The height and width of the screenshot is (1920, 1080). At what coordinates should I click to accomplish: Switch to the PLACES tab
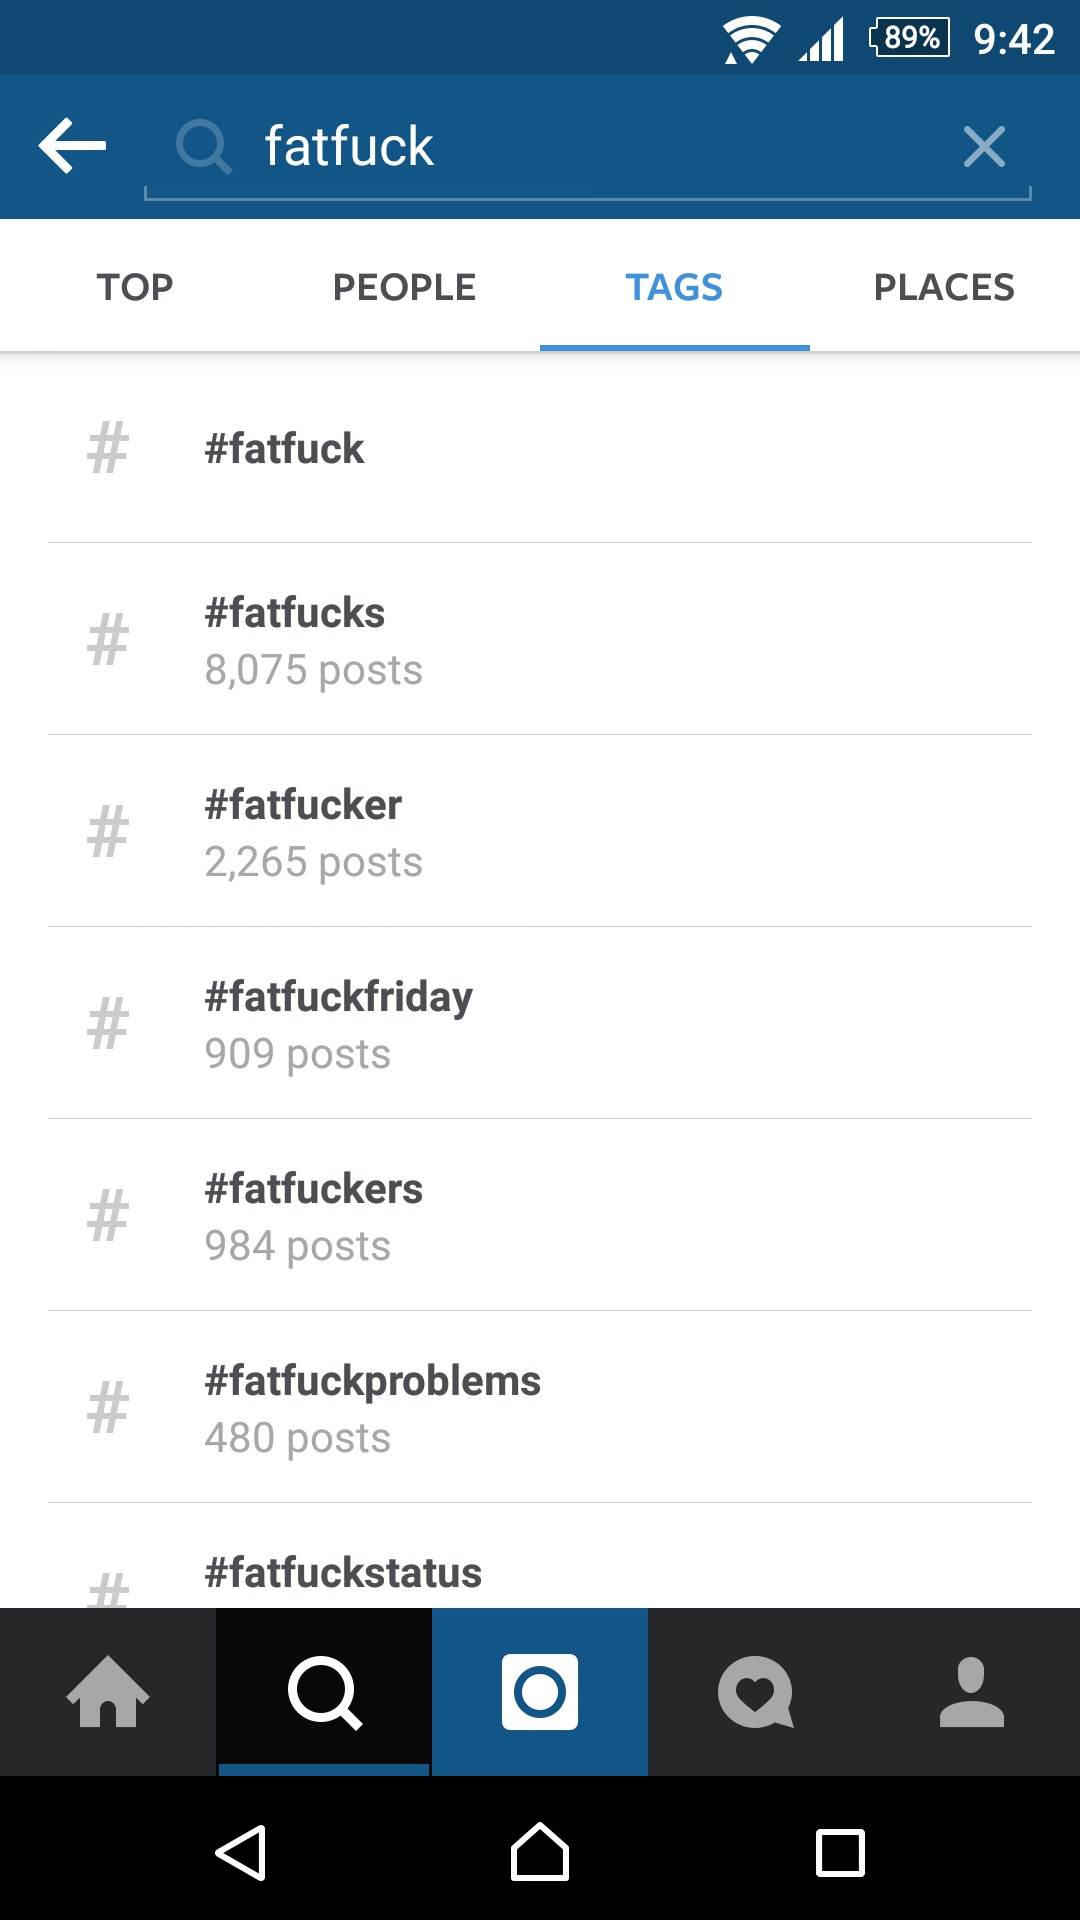tap(944, 287)
